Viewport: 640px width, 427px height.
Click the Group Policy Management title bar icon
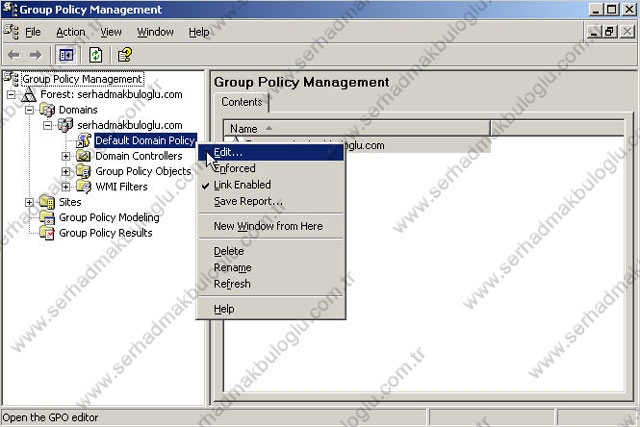10,9
